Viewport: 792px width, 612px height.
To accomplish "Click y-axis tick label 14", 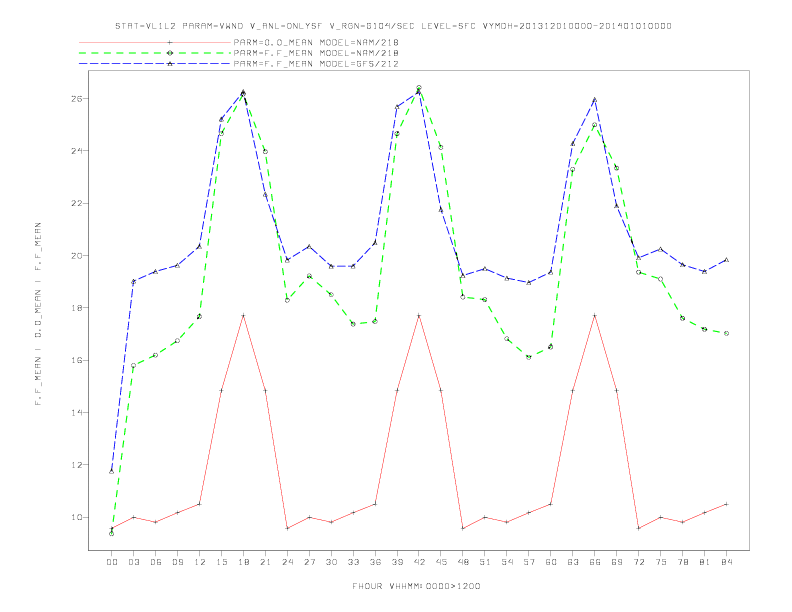I will pos(77,413).
